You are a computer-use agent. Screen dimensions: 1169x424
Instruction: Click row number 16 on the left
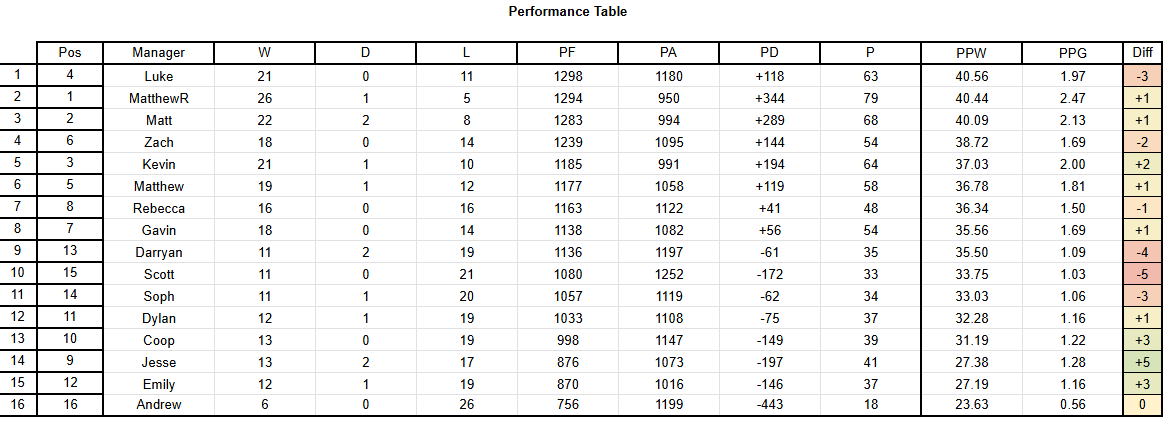coord(18,405)
